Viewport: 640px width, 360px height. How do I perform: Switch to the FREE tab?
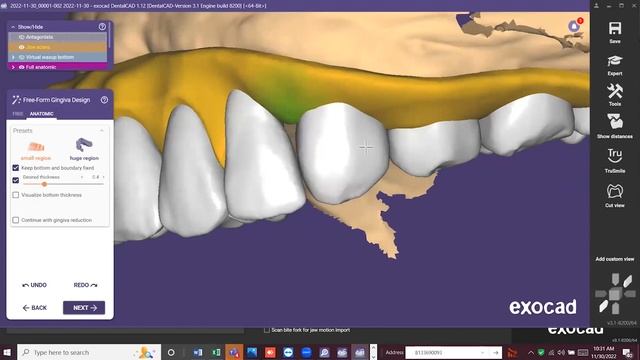click(x=18, y=114)
